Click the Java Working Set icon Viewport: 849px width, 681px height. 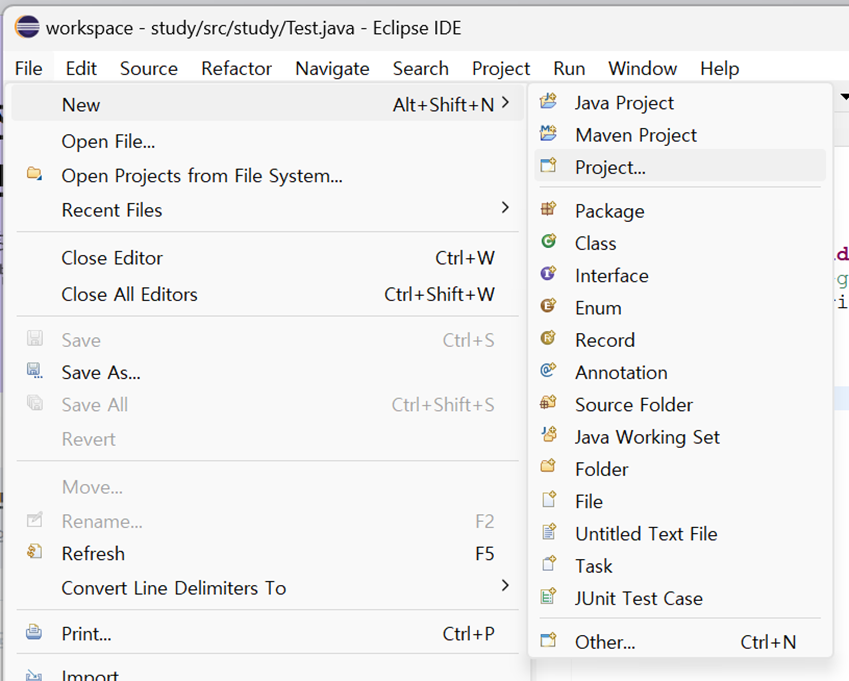548,434
